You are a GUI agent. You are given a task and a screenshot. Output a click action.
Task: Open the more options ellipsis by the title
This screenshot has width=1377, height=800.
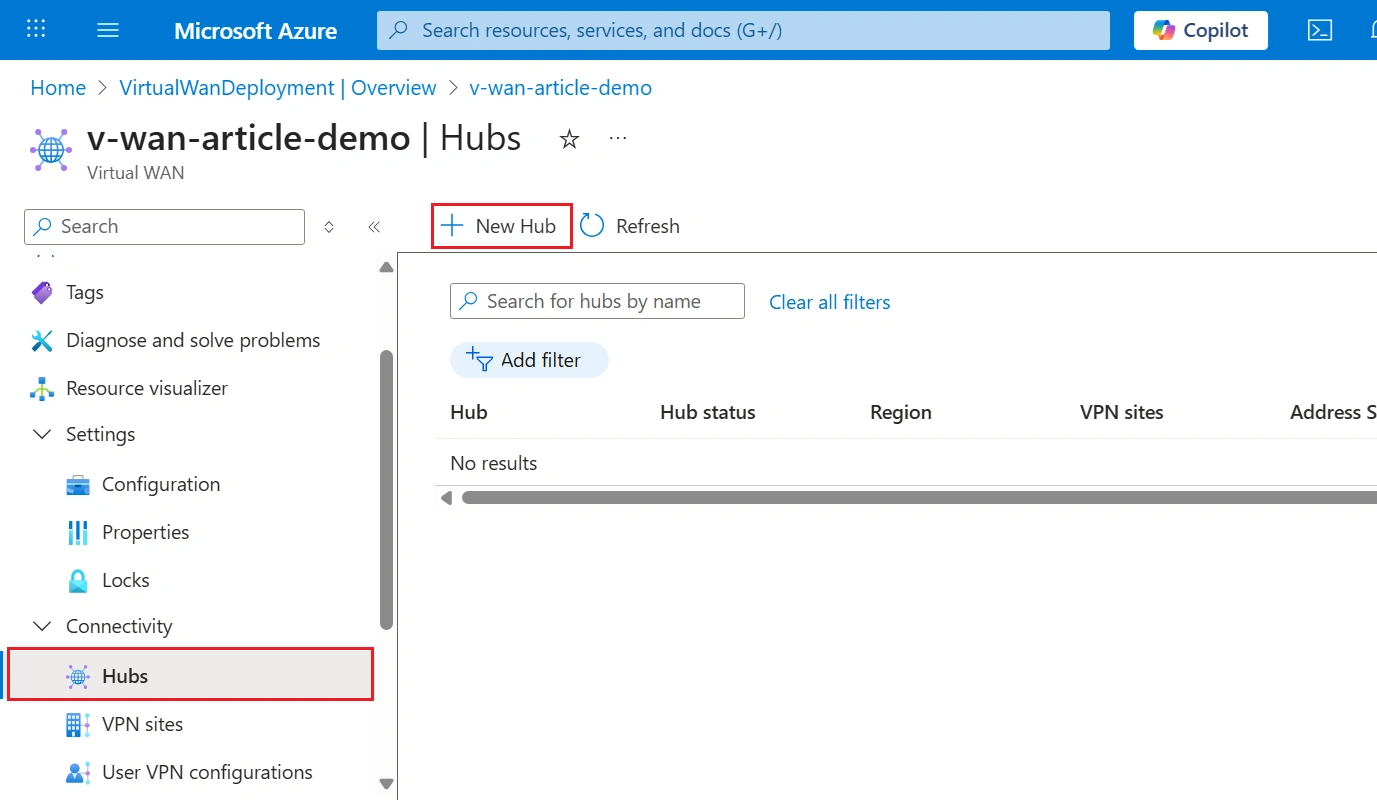click(618, 138)
